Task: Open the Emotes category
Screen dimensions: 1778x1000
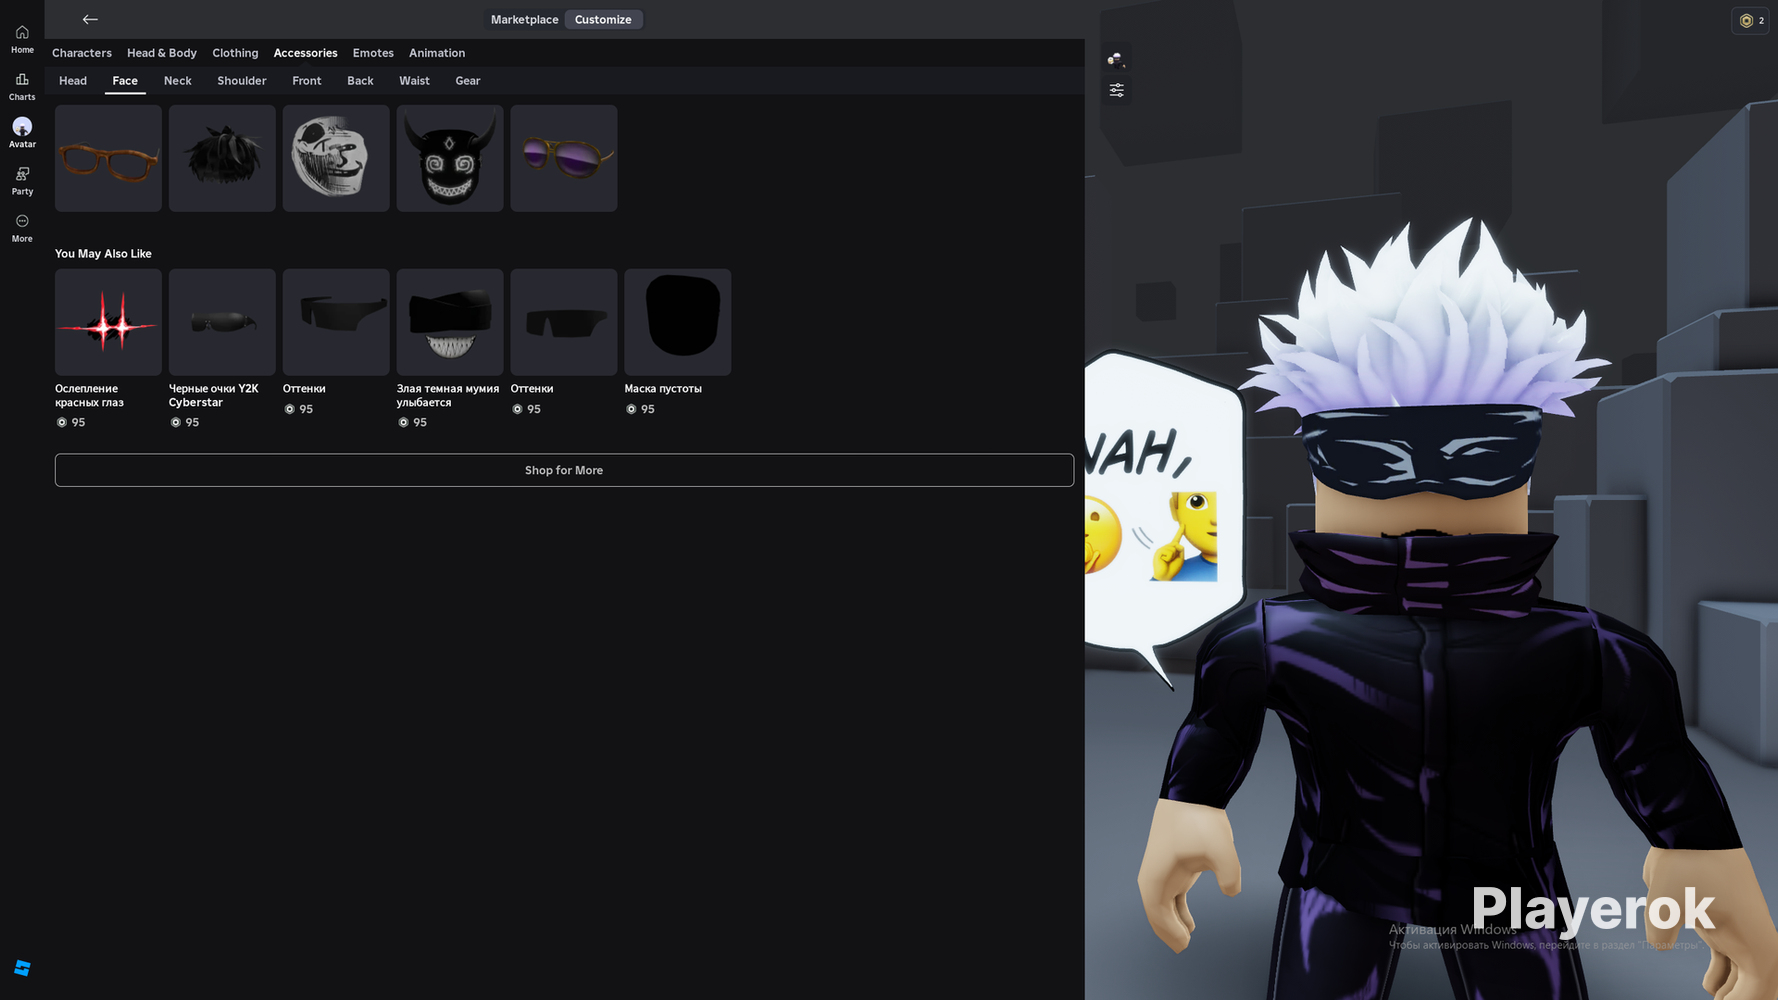Action: [373, 53]
